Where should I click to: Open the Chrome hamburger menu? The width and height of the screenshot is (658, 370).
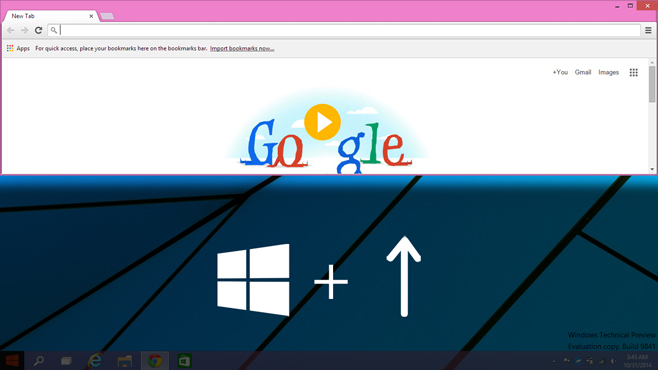click(x=648, y=30)
